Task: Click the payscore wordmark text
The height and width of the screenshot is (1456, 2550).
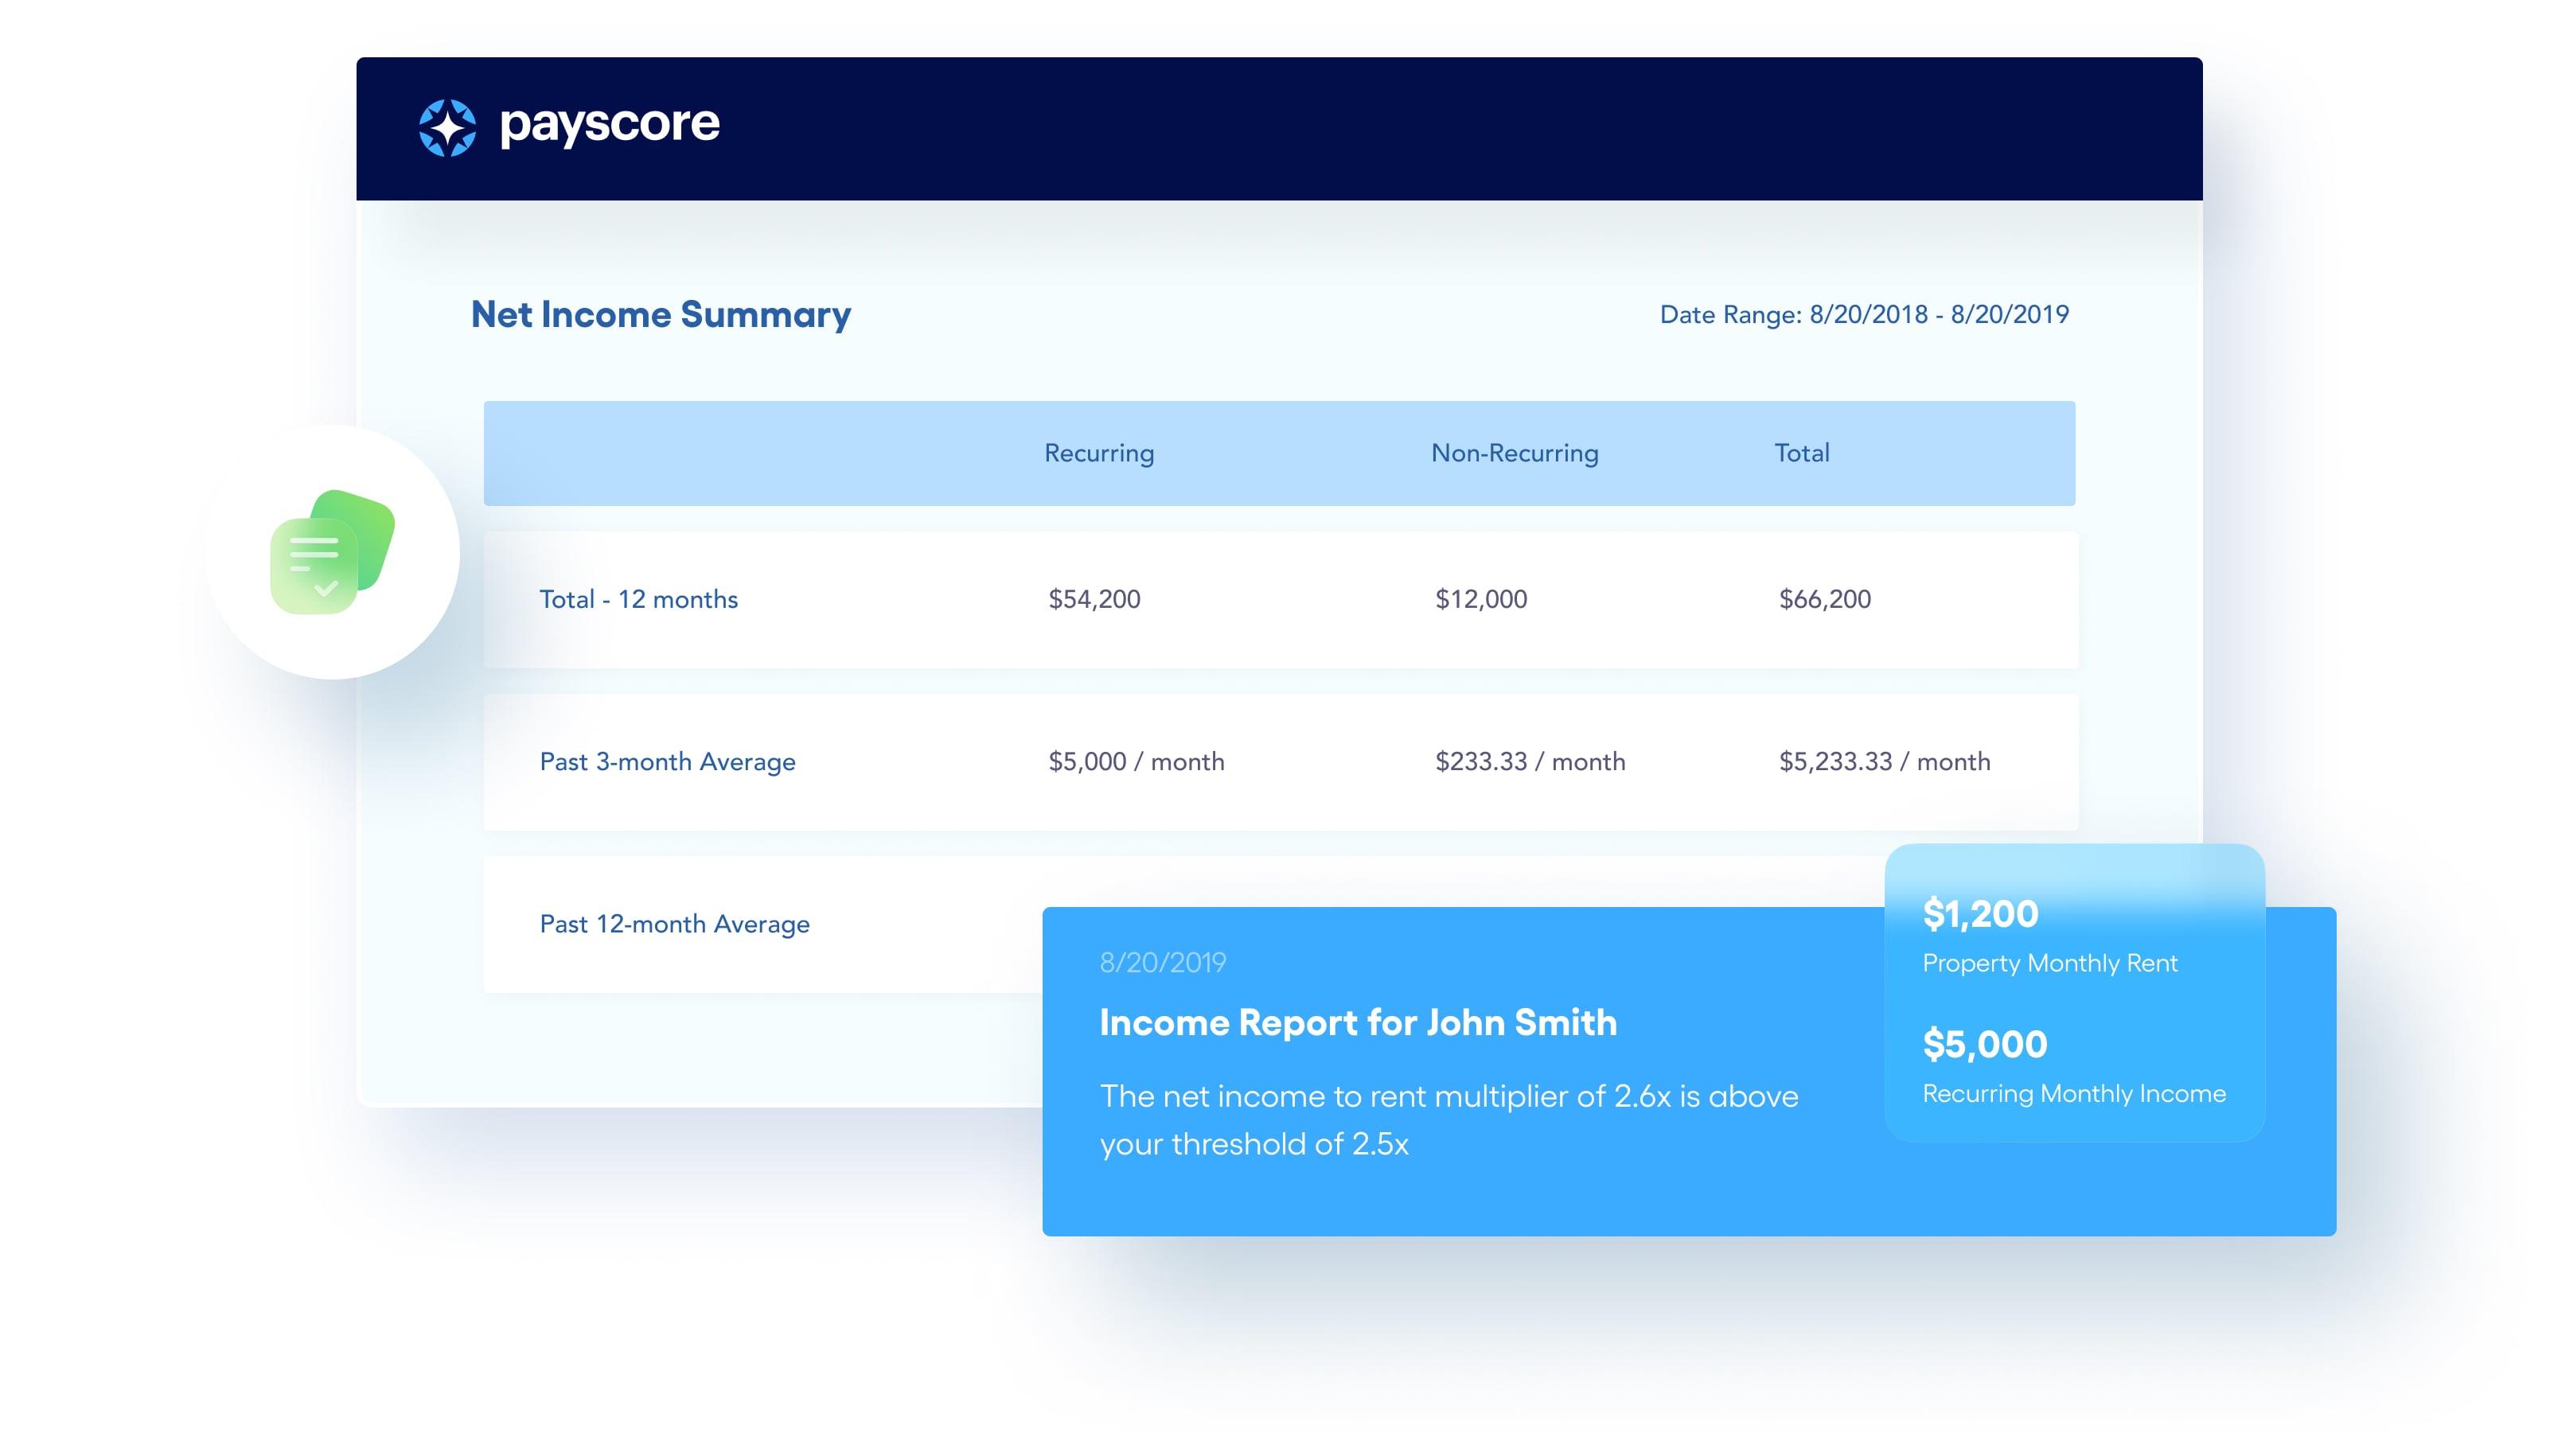Action: (609, 125)
